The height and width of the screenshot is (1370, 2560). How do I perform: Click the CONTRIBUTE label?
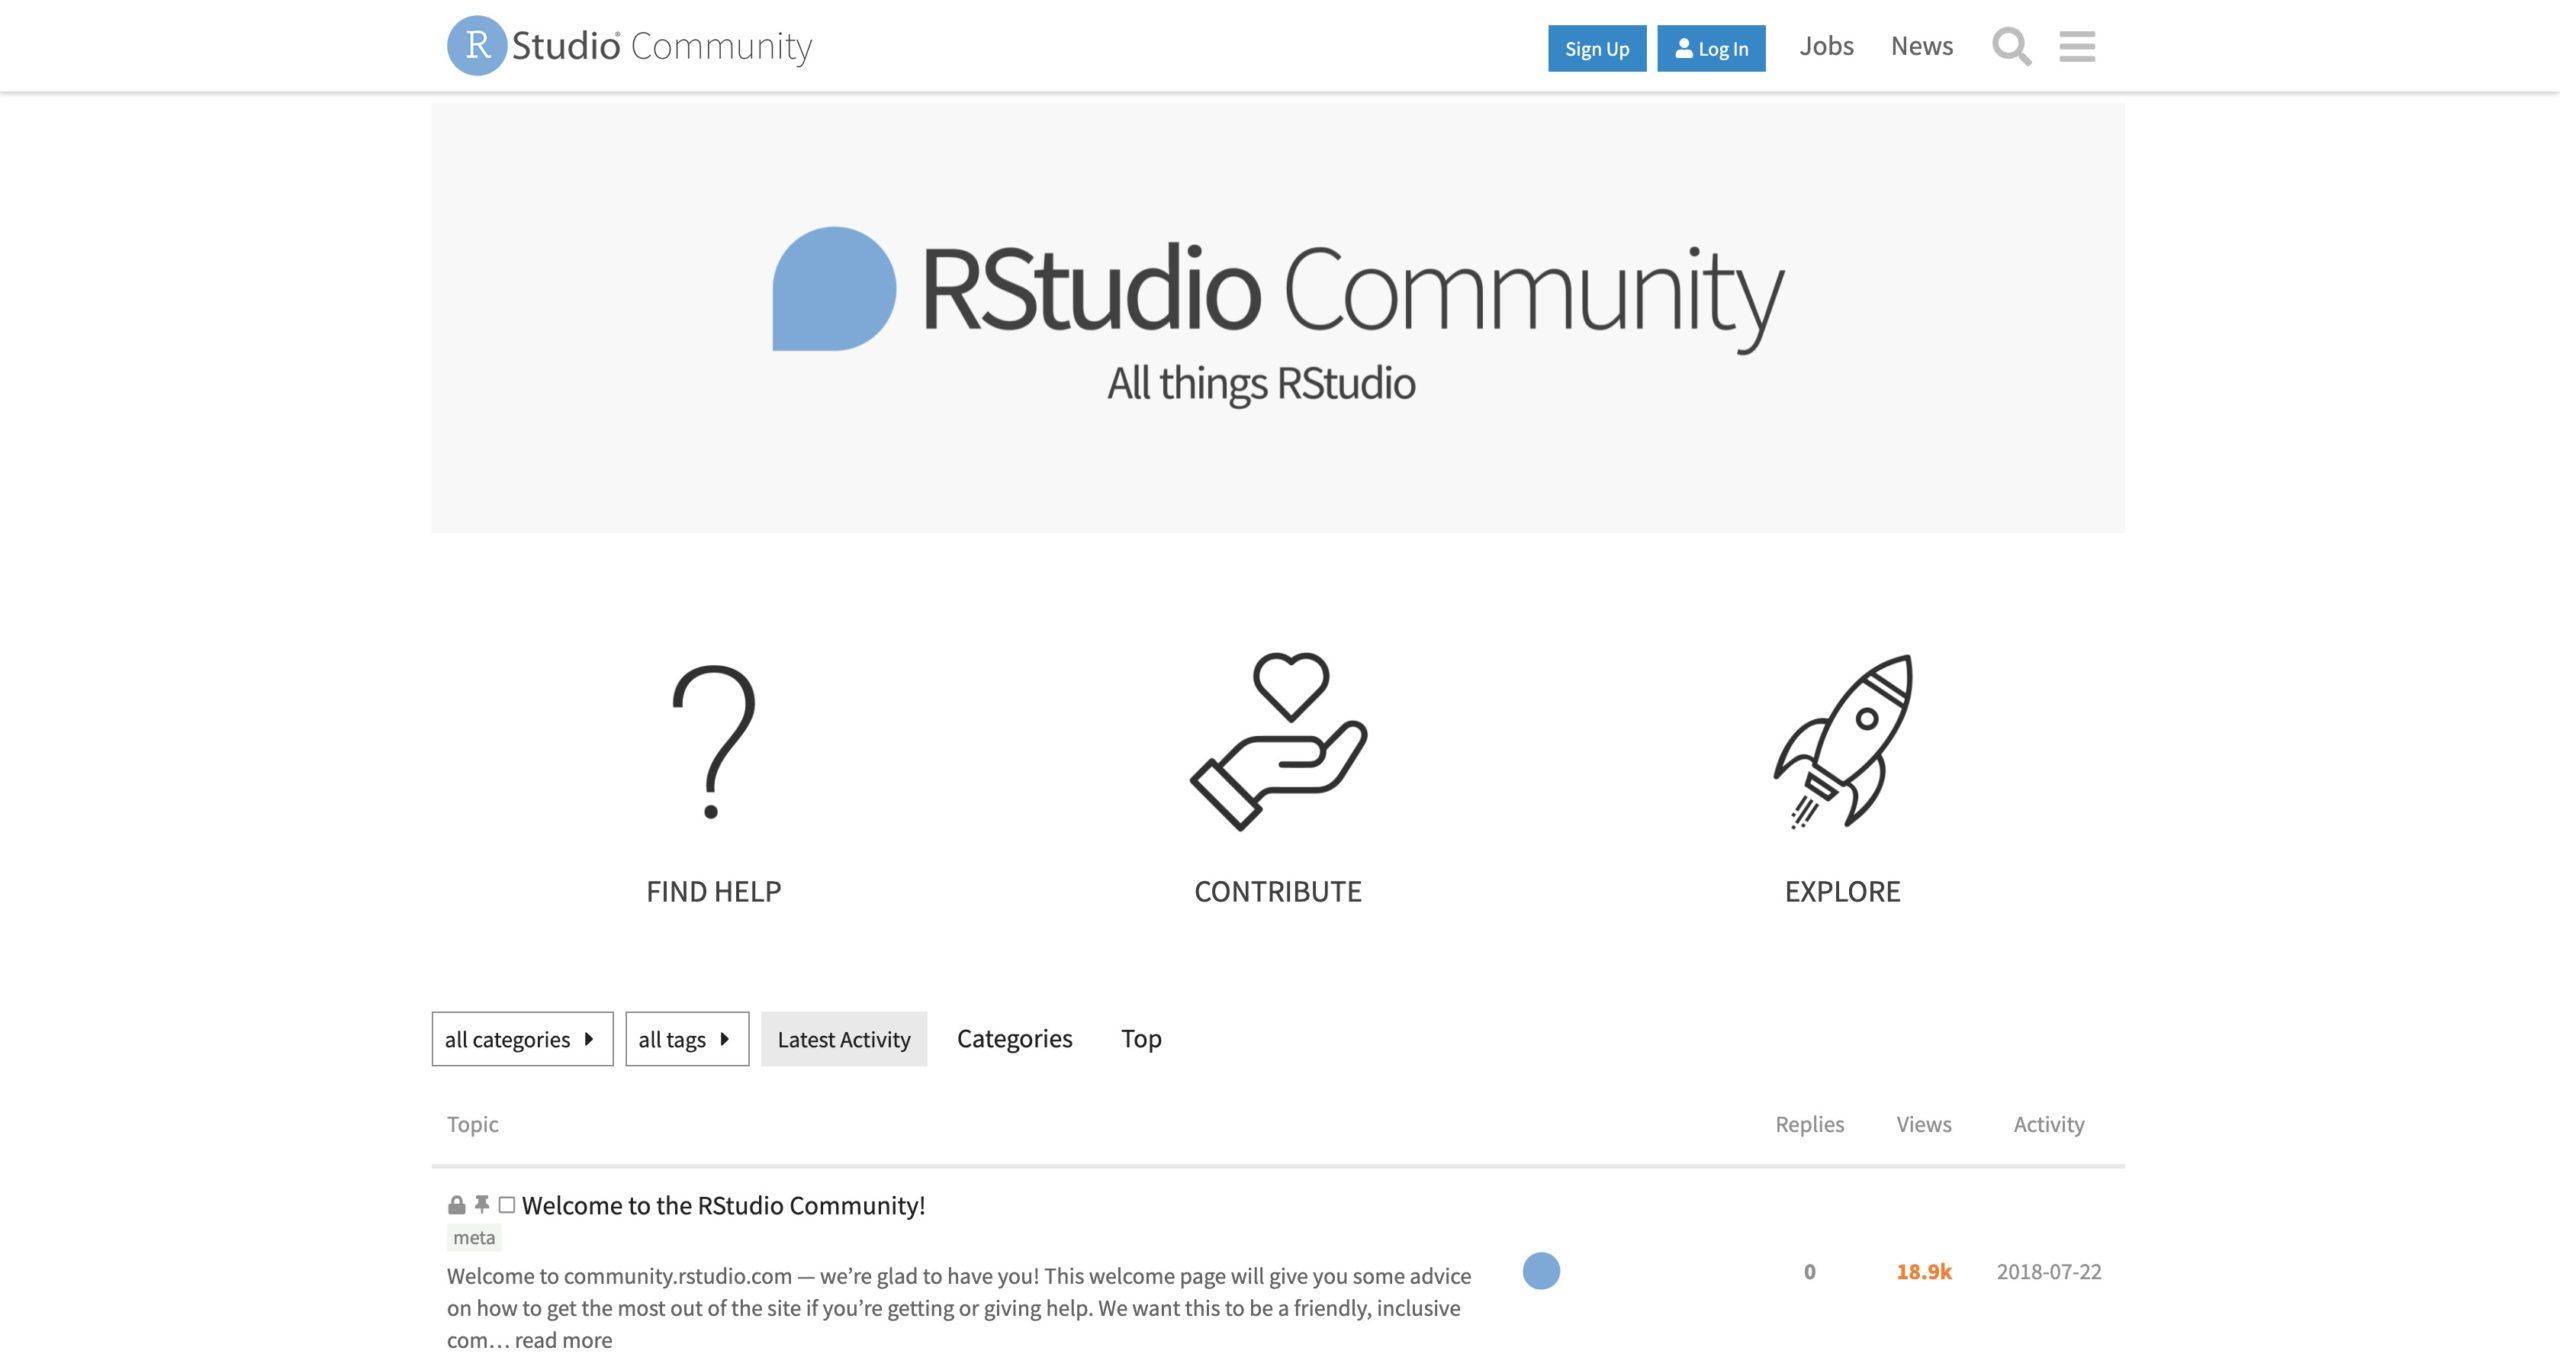[1278, 891]
